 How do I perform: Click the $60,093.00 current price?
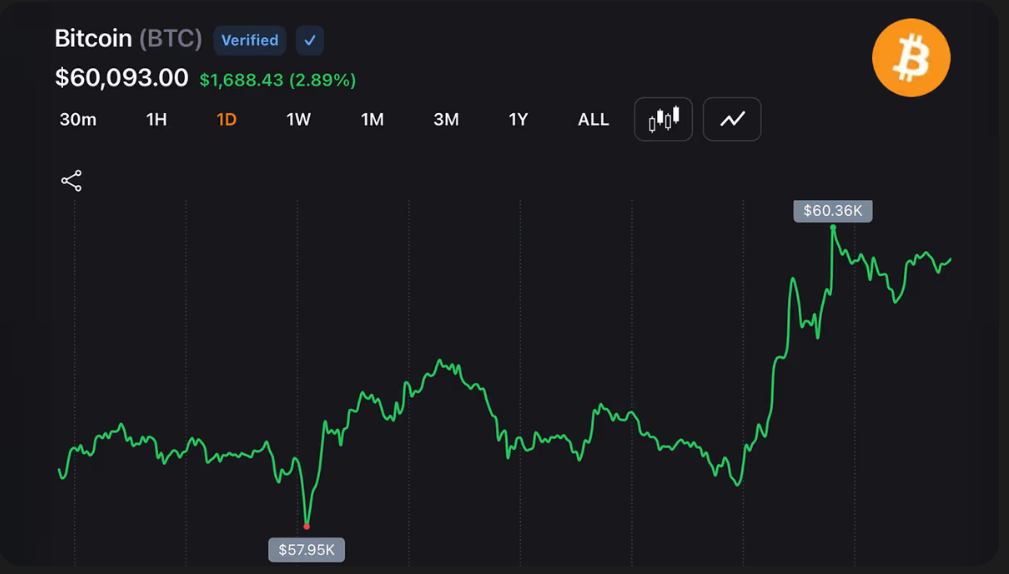(x=122, y=78)
